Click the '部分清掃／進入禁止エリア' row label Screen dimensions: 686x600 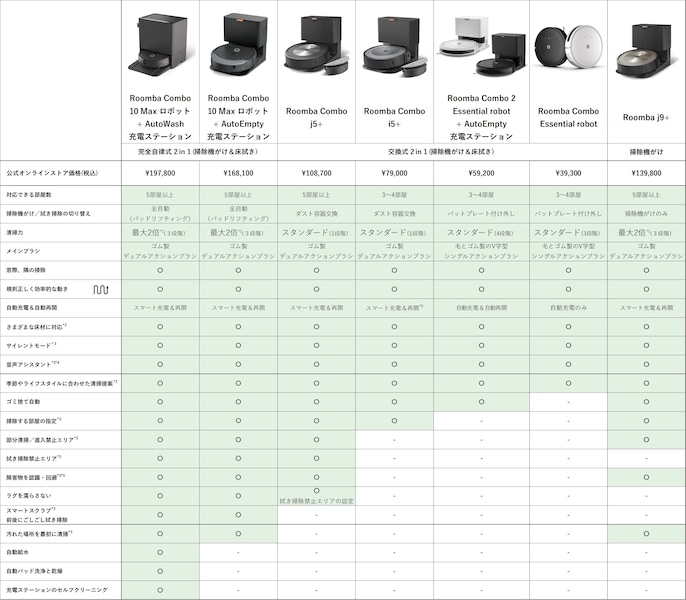click(x=42, y=439)
